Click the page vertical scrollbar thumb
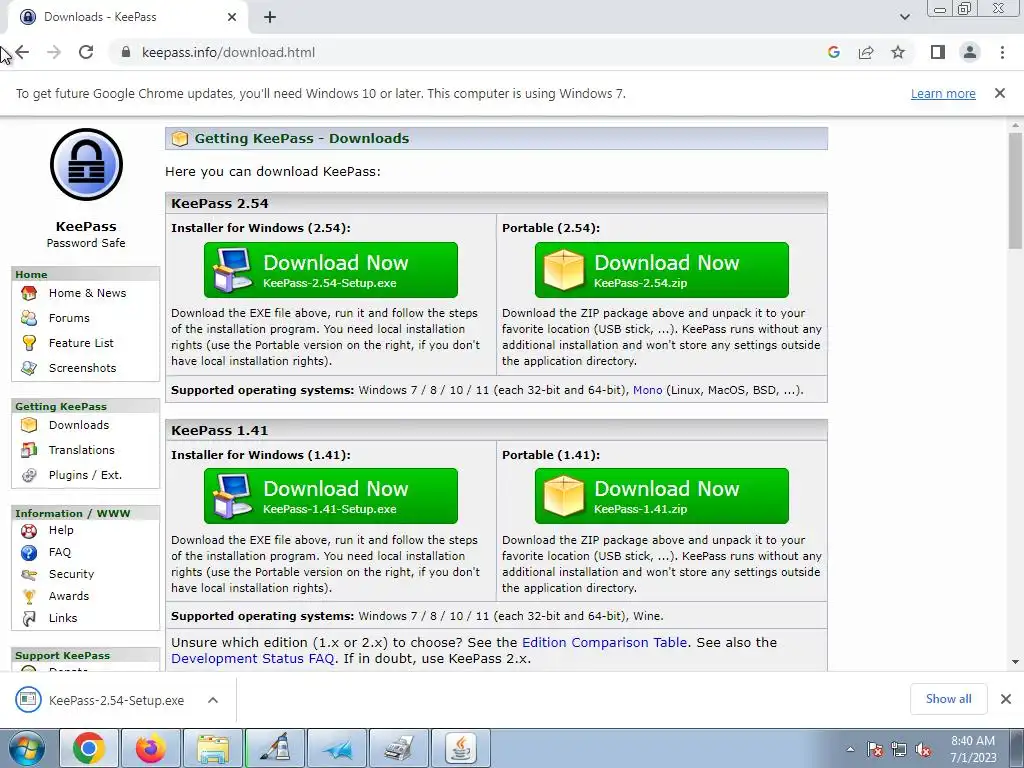 pos(1015,189)
